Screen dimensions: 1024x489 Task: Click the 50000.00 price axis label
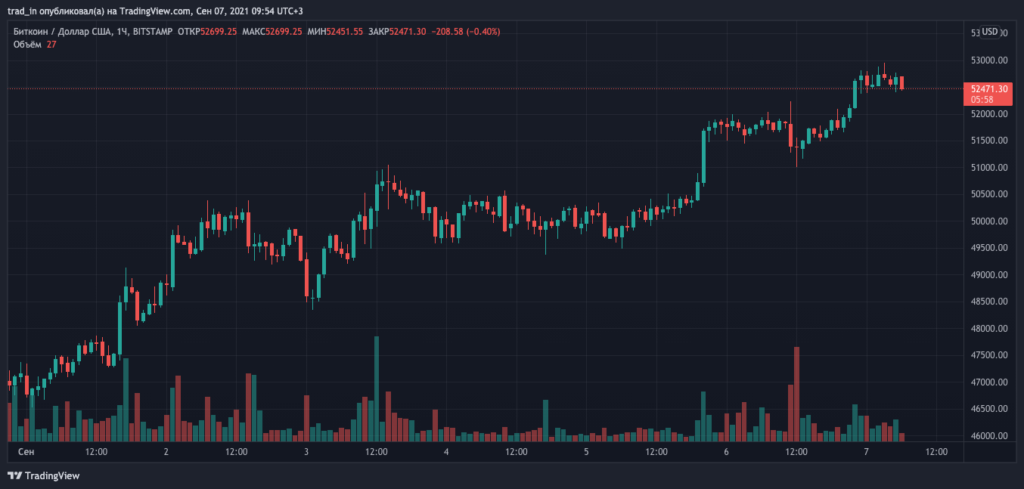988,221
